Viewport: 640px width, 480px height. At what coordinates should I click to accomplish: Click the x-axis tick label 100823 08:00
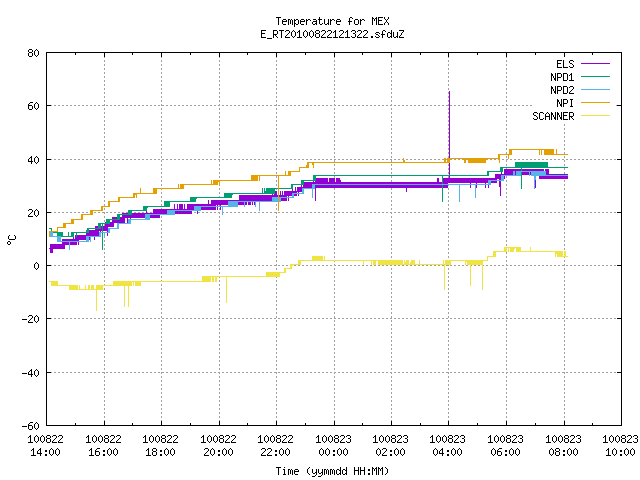point(564,446)
